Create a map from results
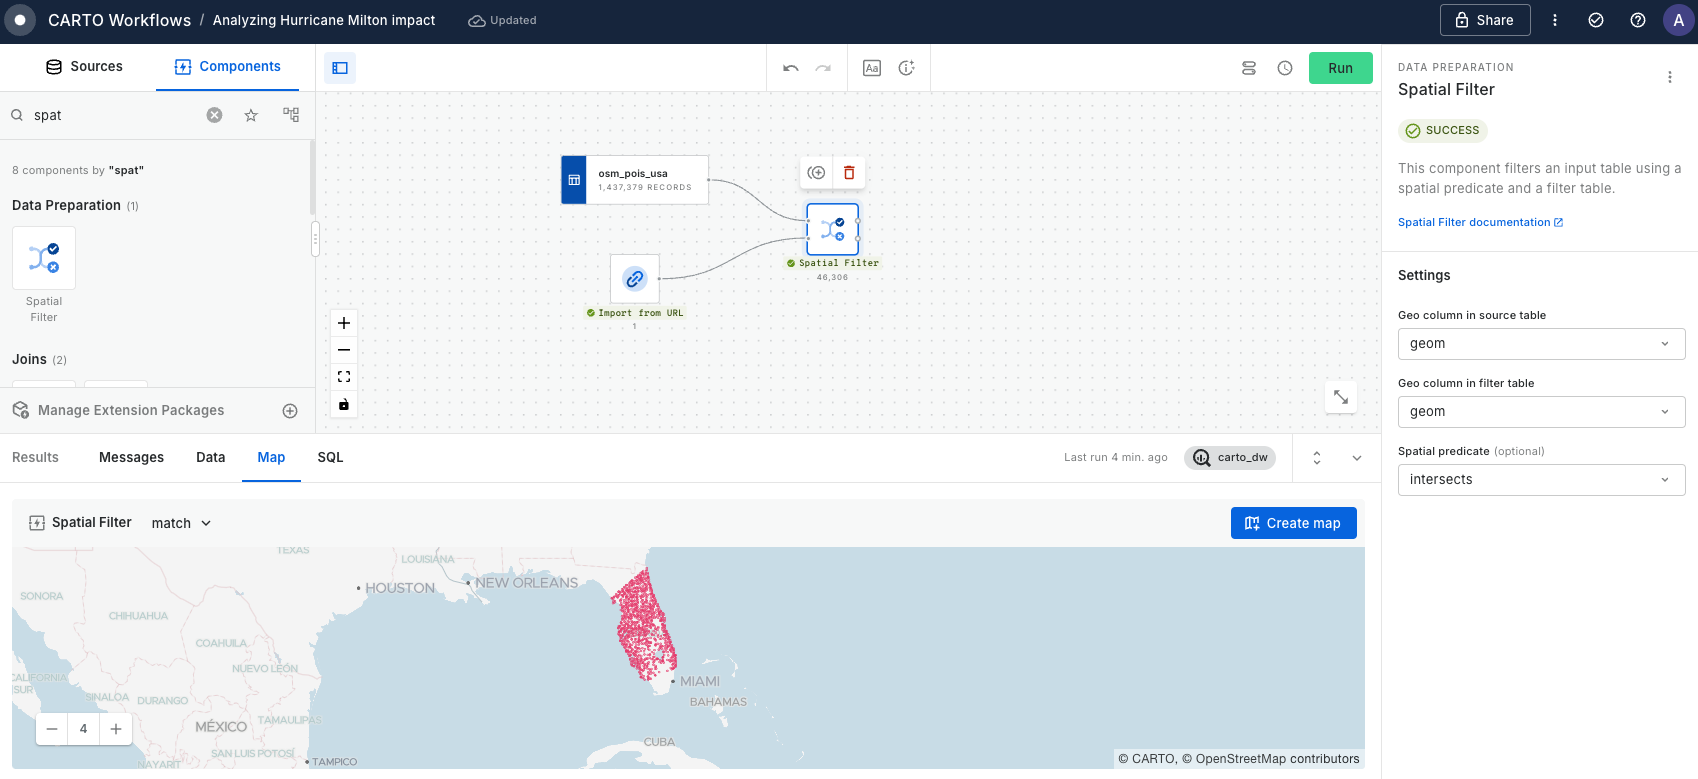Image resolution: width=1698 pixels, height=779 pixels. [x=1293, y=523]
